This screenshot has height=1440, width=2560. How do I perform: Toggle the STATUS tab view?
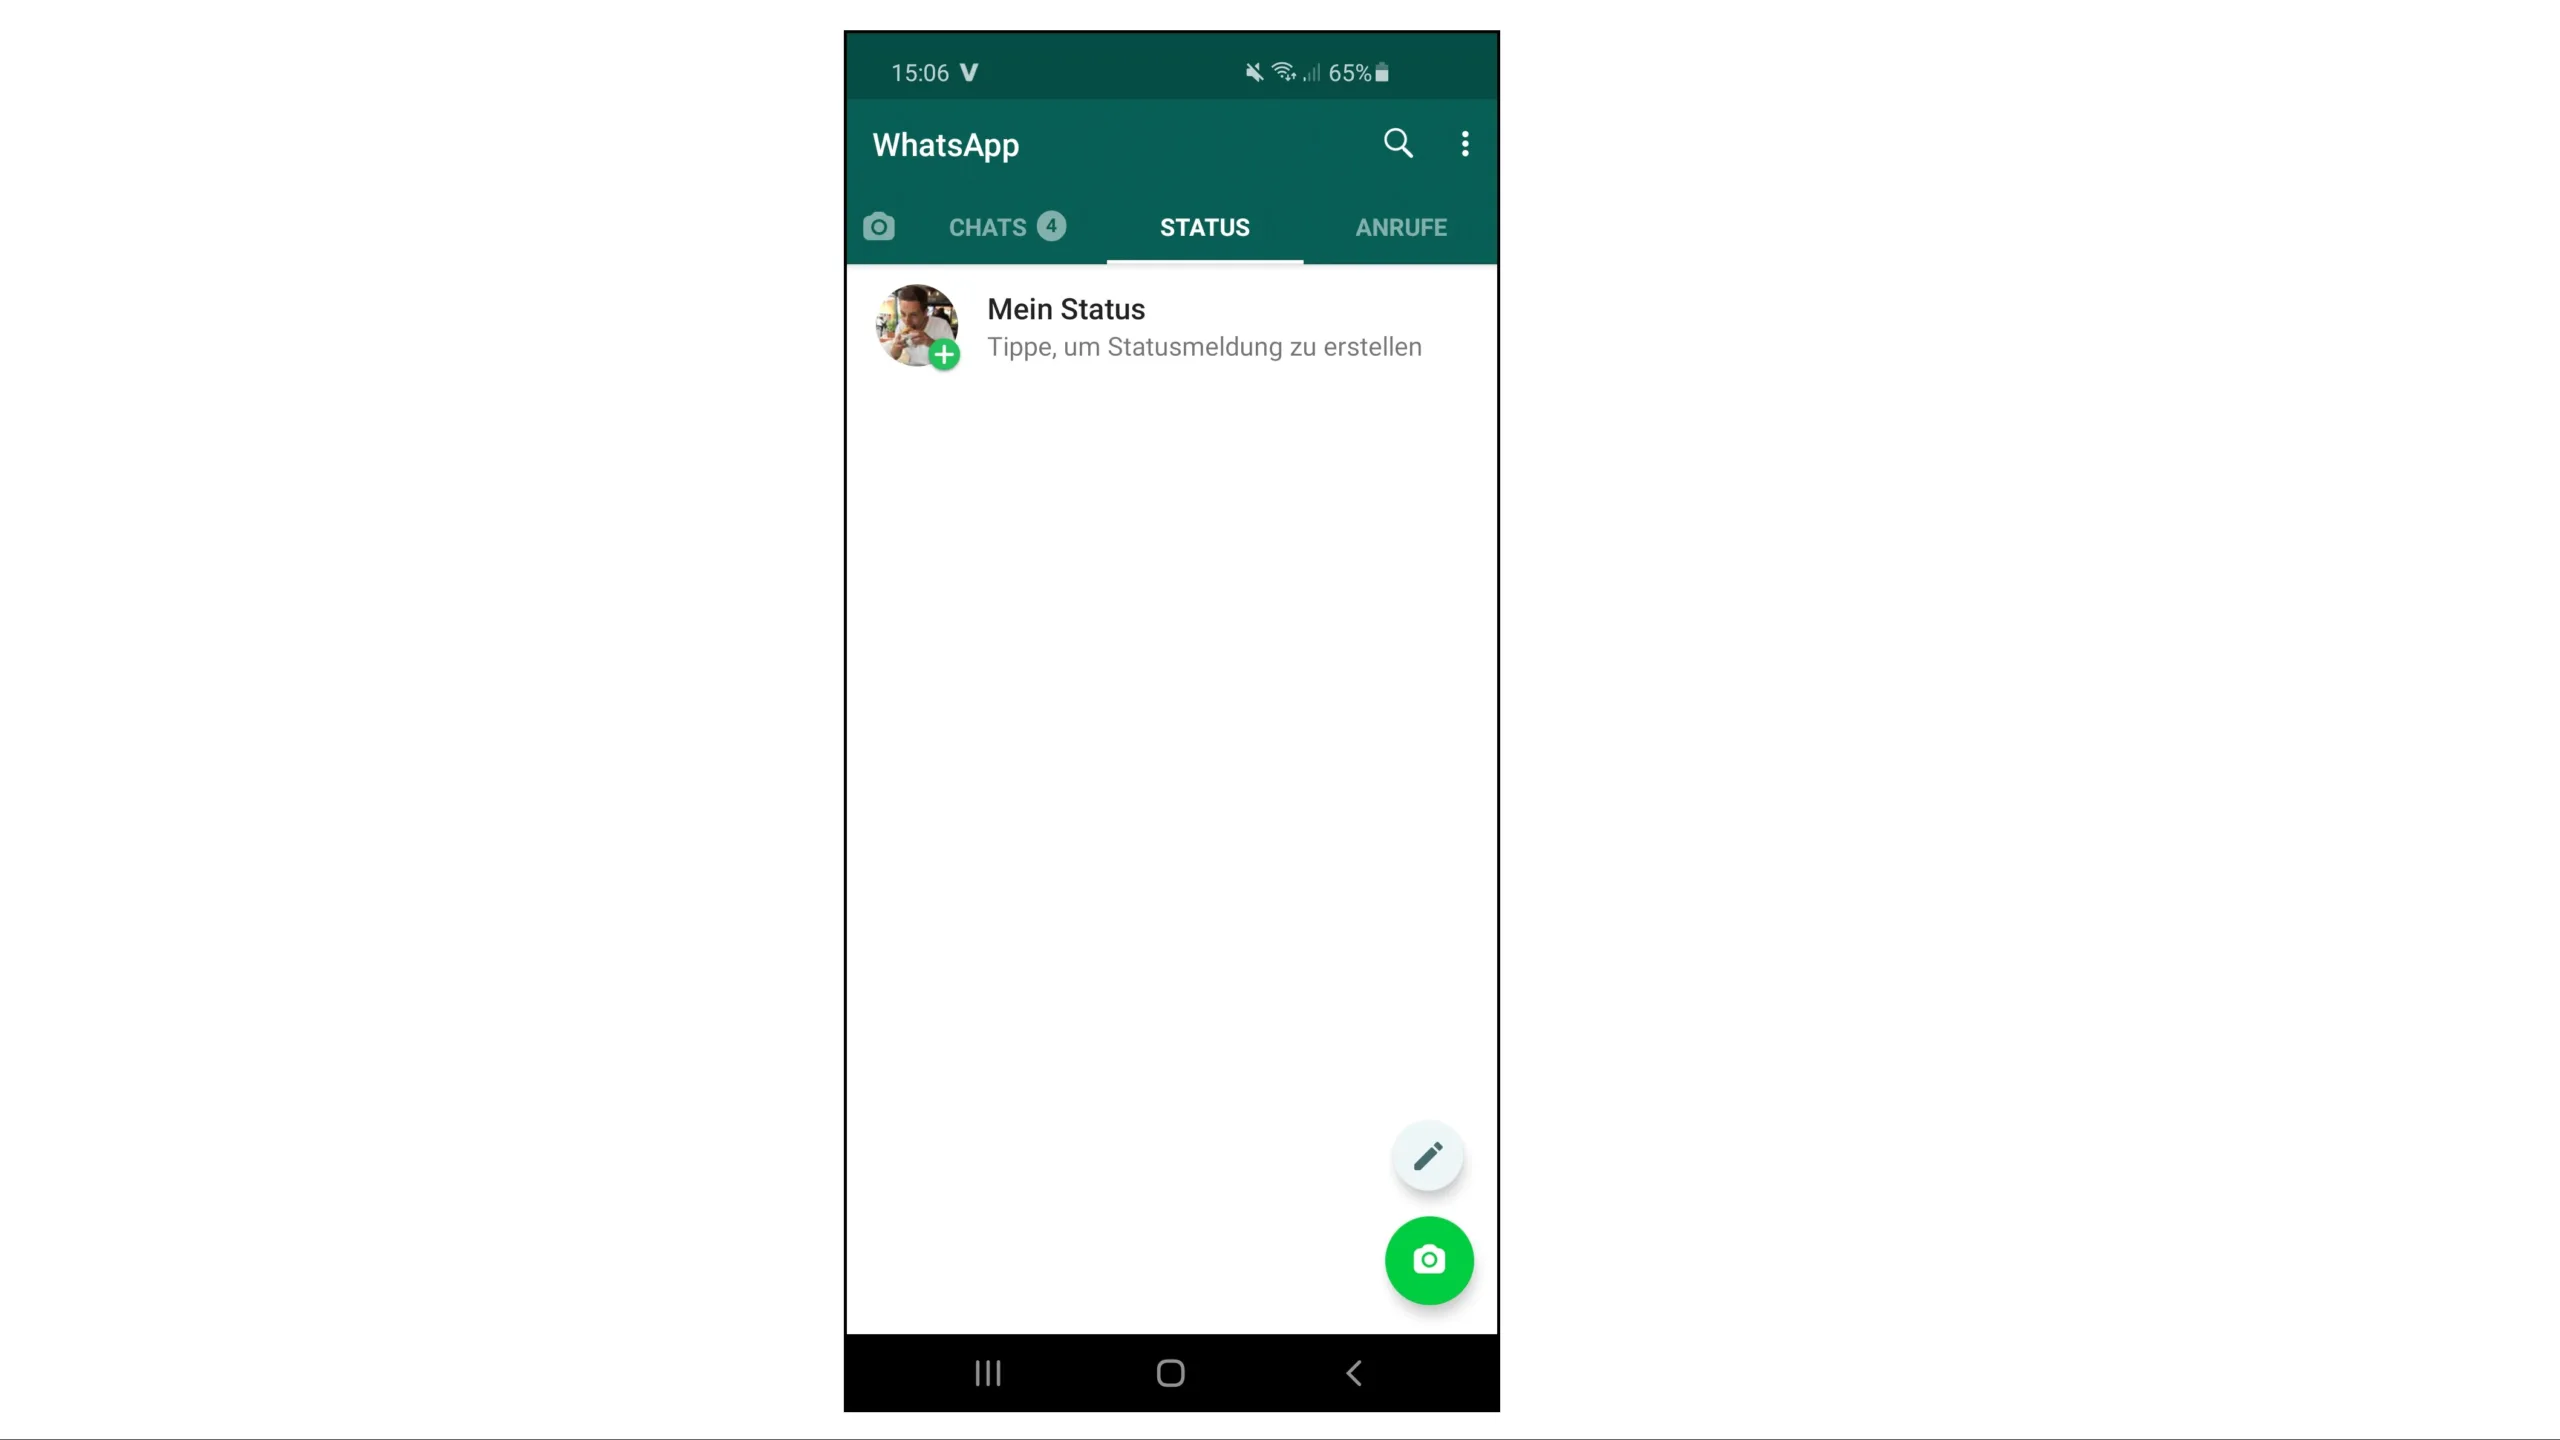[1204, 225]
